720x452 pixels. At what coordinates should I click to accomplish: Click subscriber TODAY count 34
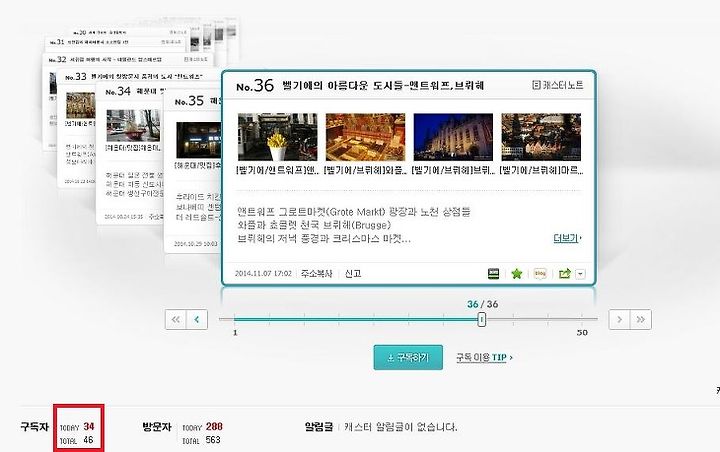tap(89, 427)
